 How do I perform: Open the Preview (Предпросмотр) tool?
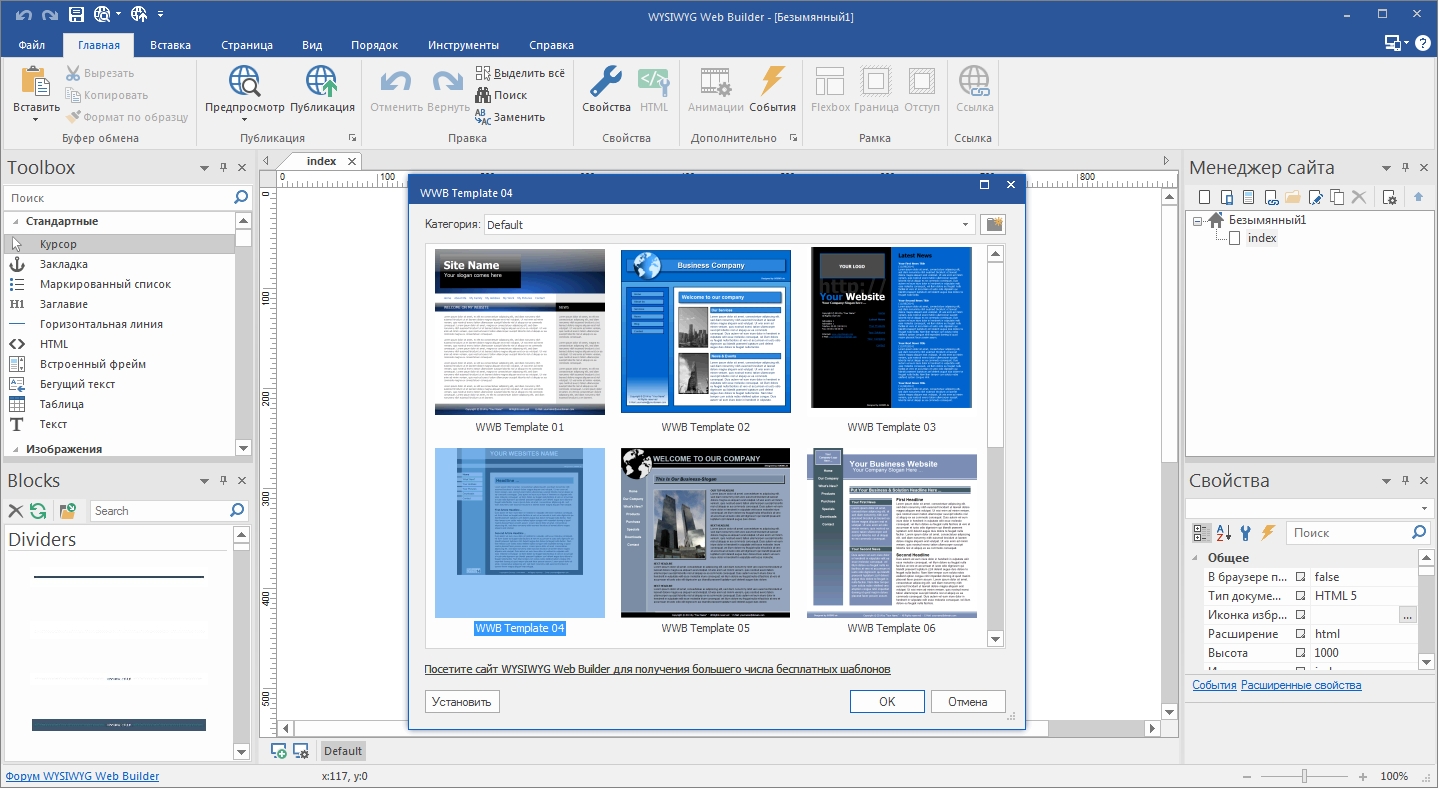coord(245,89)
